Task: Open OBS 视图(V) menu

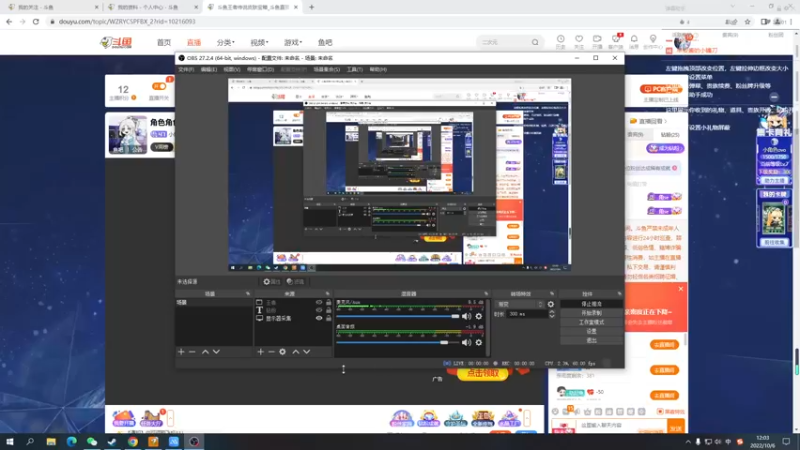Action: coord(232,69)
